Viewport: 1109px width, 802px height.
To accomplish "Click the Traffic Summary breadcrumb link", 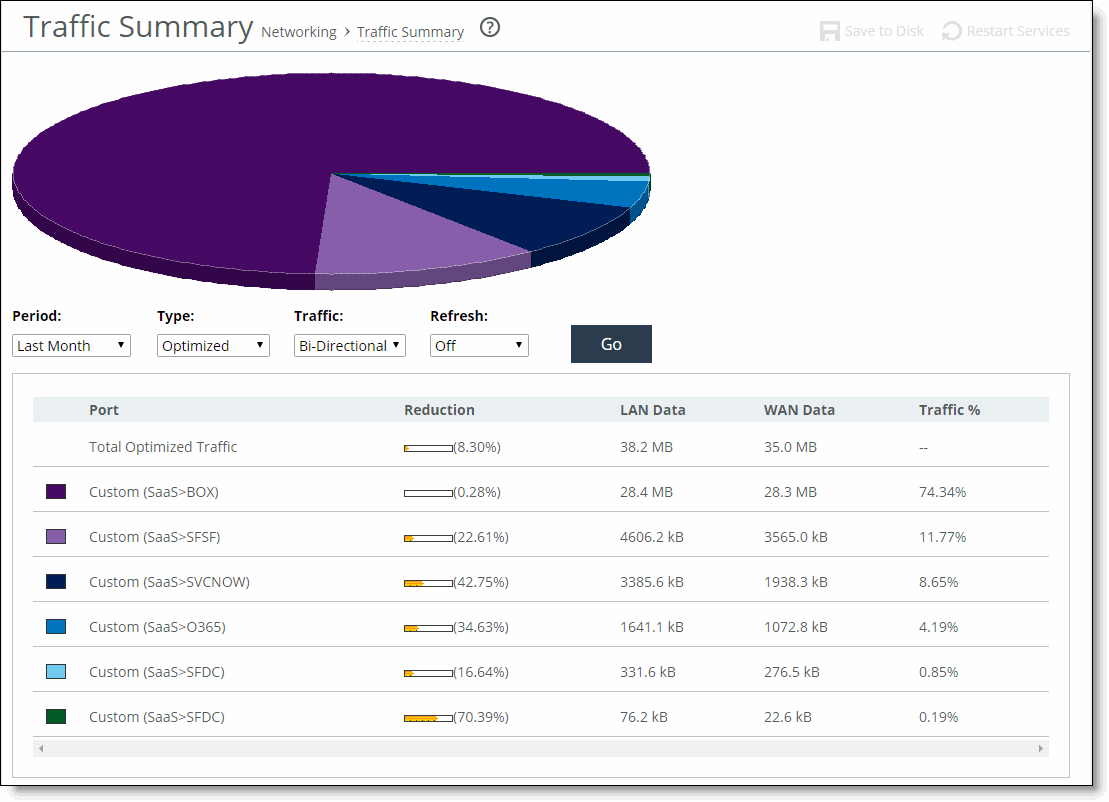I will [x=410, y=32].
